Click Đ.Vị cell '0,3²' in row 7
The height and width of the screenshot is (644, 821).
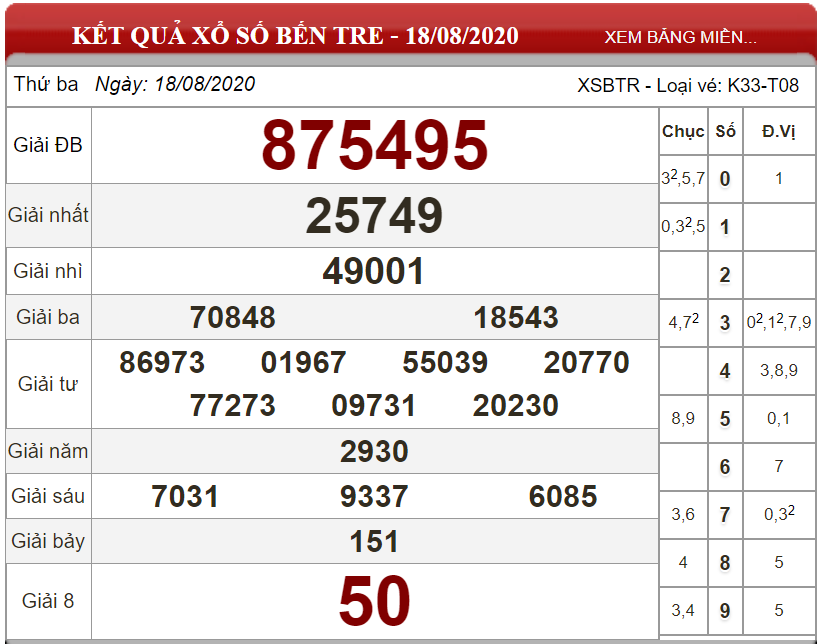pos(779,514)
